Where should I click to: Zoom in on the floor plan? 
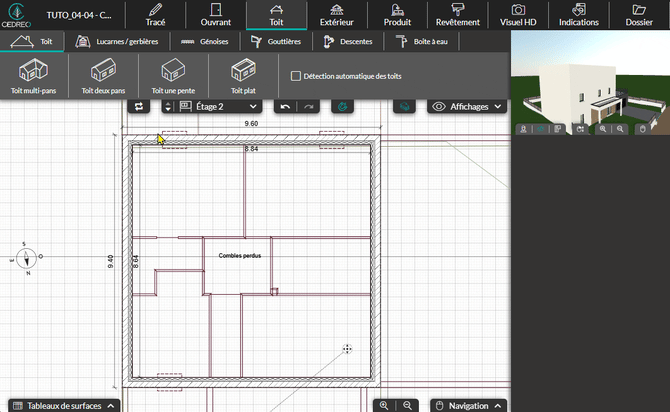click(385, 405)
